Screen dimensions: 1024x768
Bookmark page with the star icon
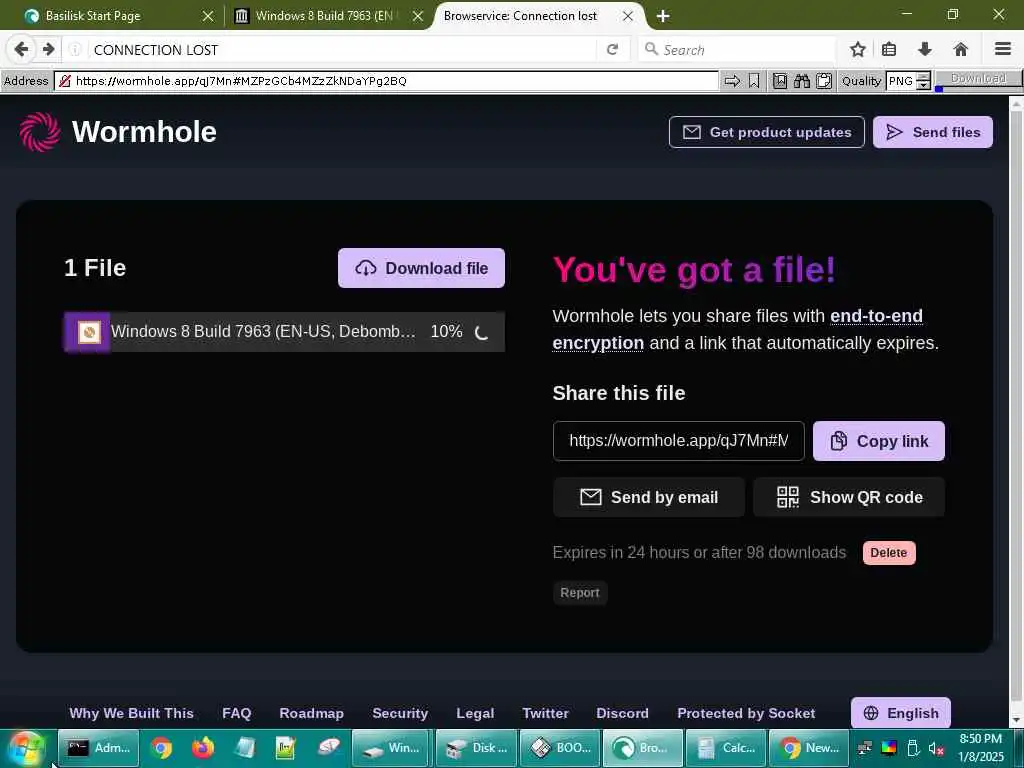[x=858, y=50]
